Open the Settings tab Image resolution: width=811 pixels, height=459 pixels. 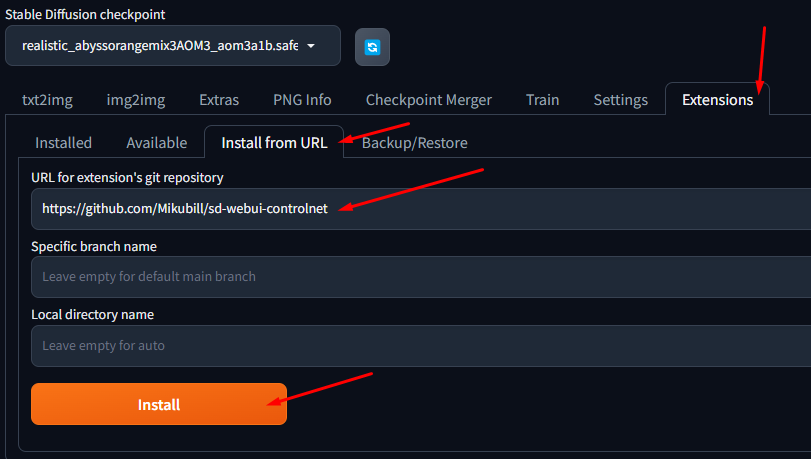tap(620, 100)
